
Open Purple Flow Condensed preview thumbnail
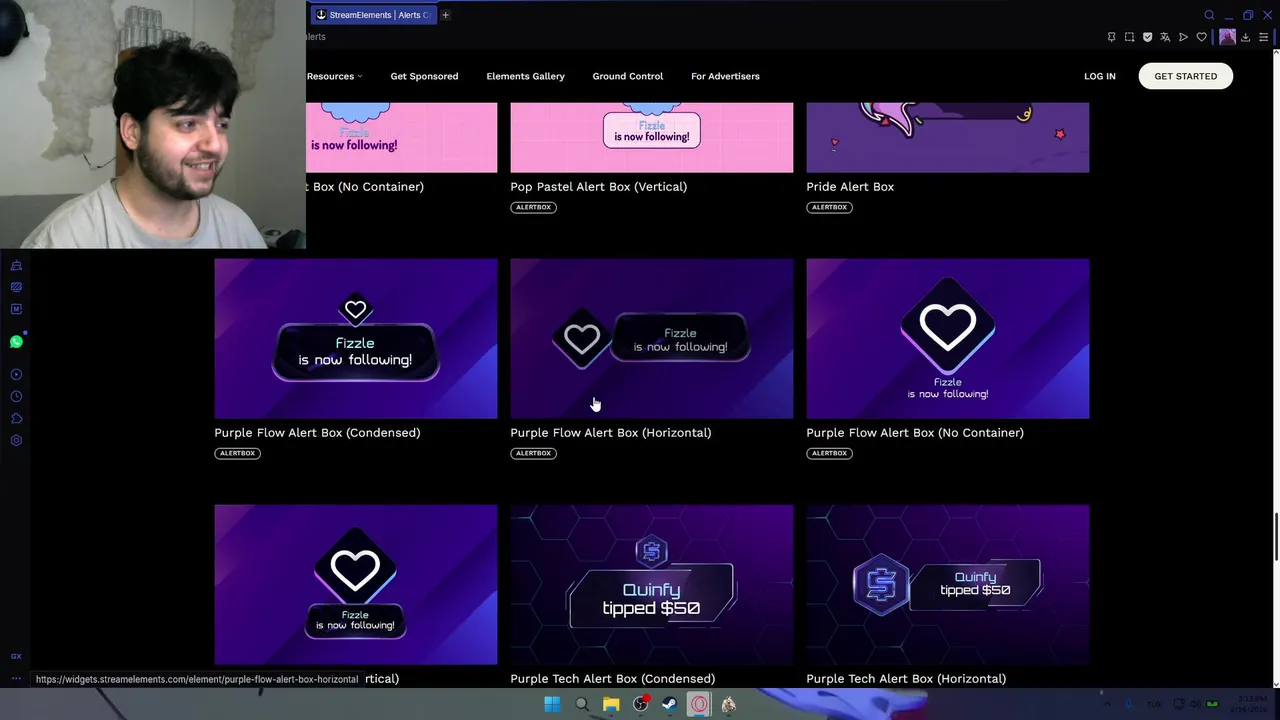tap(355, 339)
